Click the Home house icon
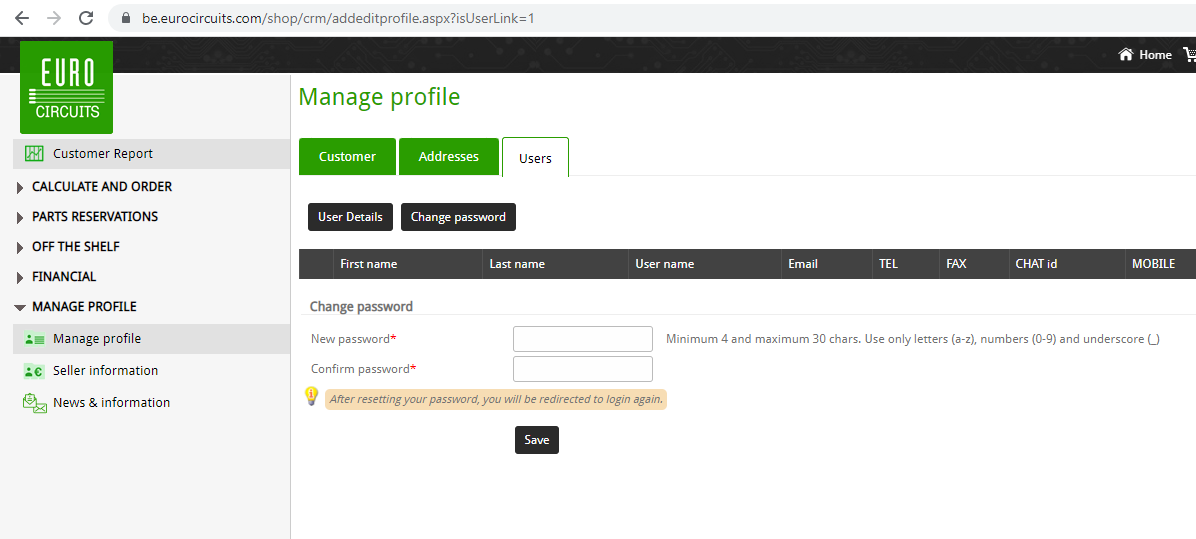Image resolution: width=1196 pixels, height=539 pixels. click(1126, 55)
